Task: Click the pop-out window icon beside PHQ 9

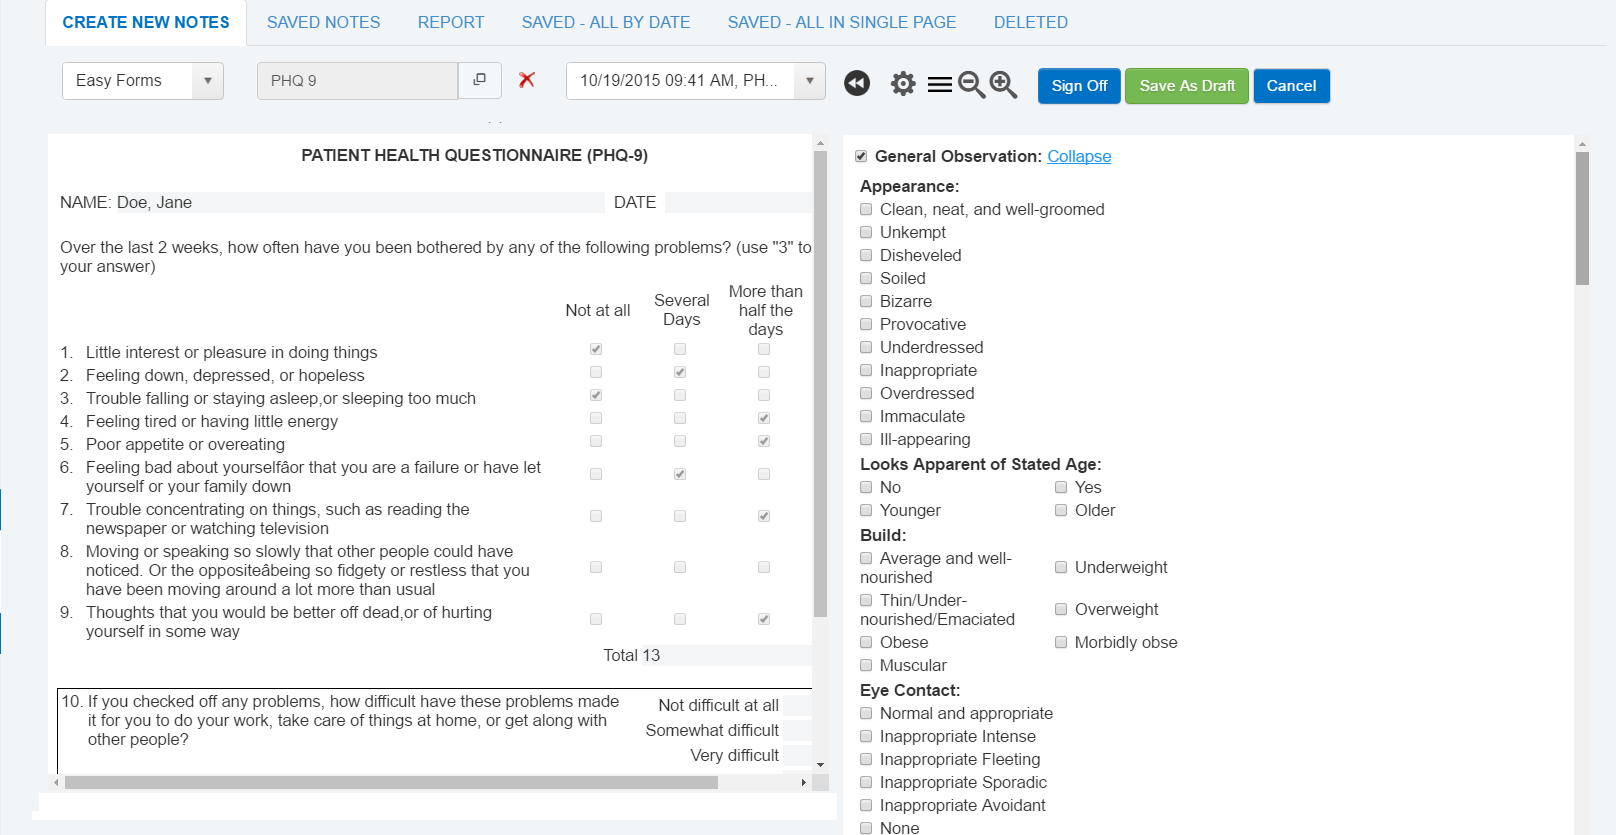Action: pyautogui.click(x=480, y=80)
